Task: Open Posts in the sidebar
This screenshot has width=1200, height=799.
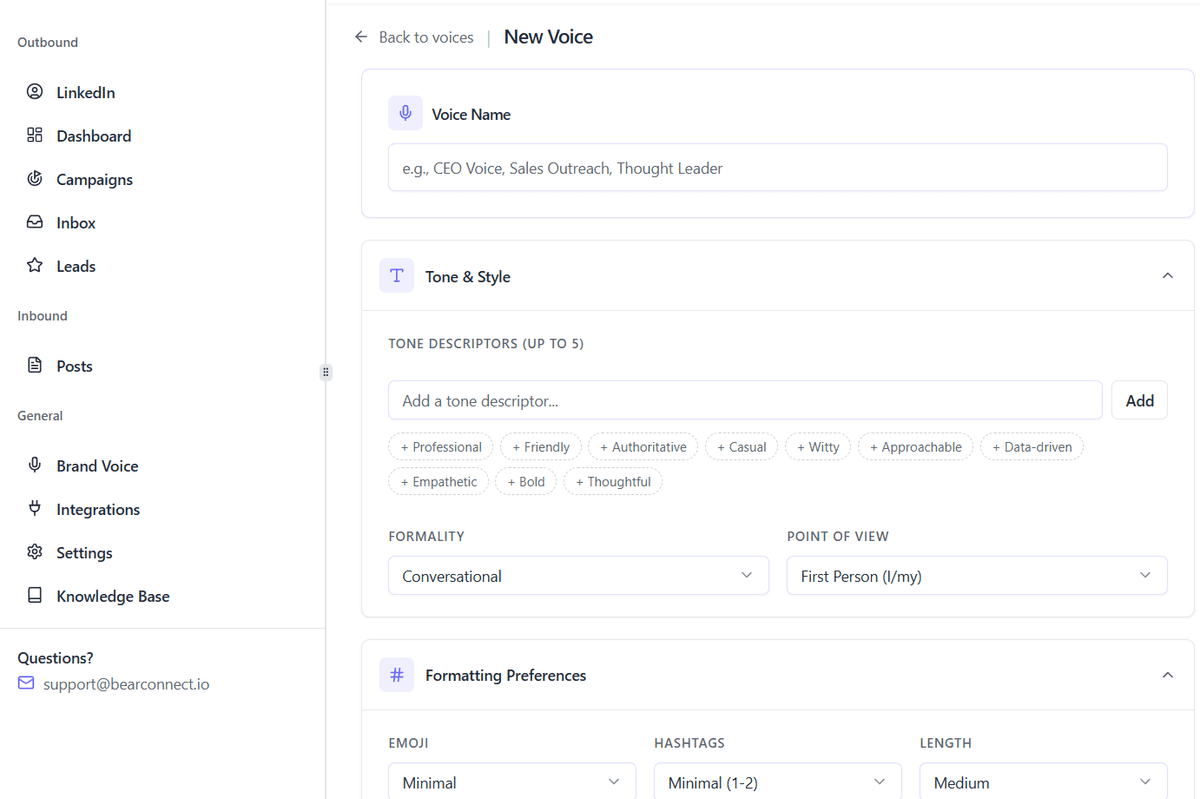Action: [x=74, y=366]
